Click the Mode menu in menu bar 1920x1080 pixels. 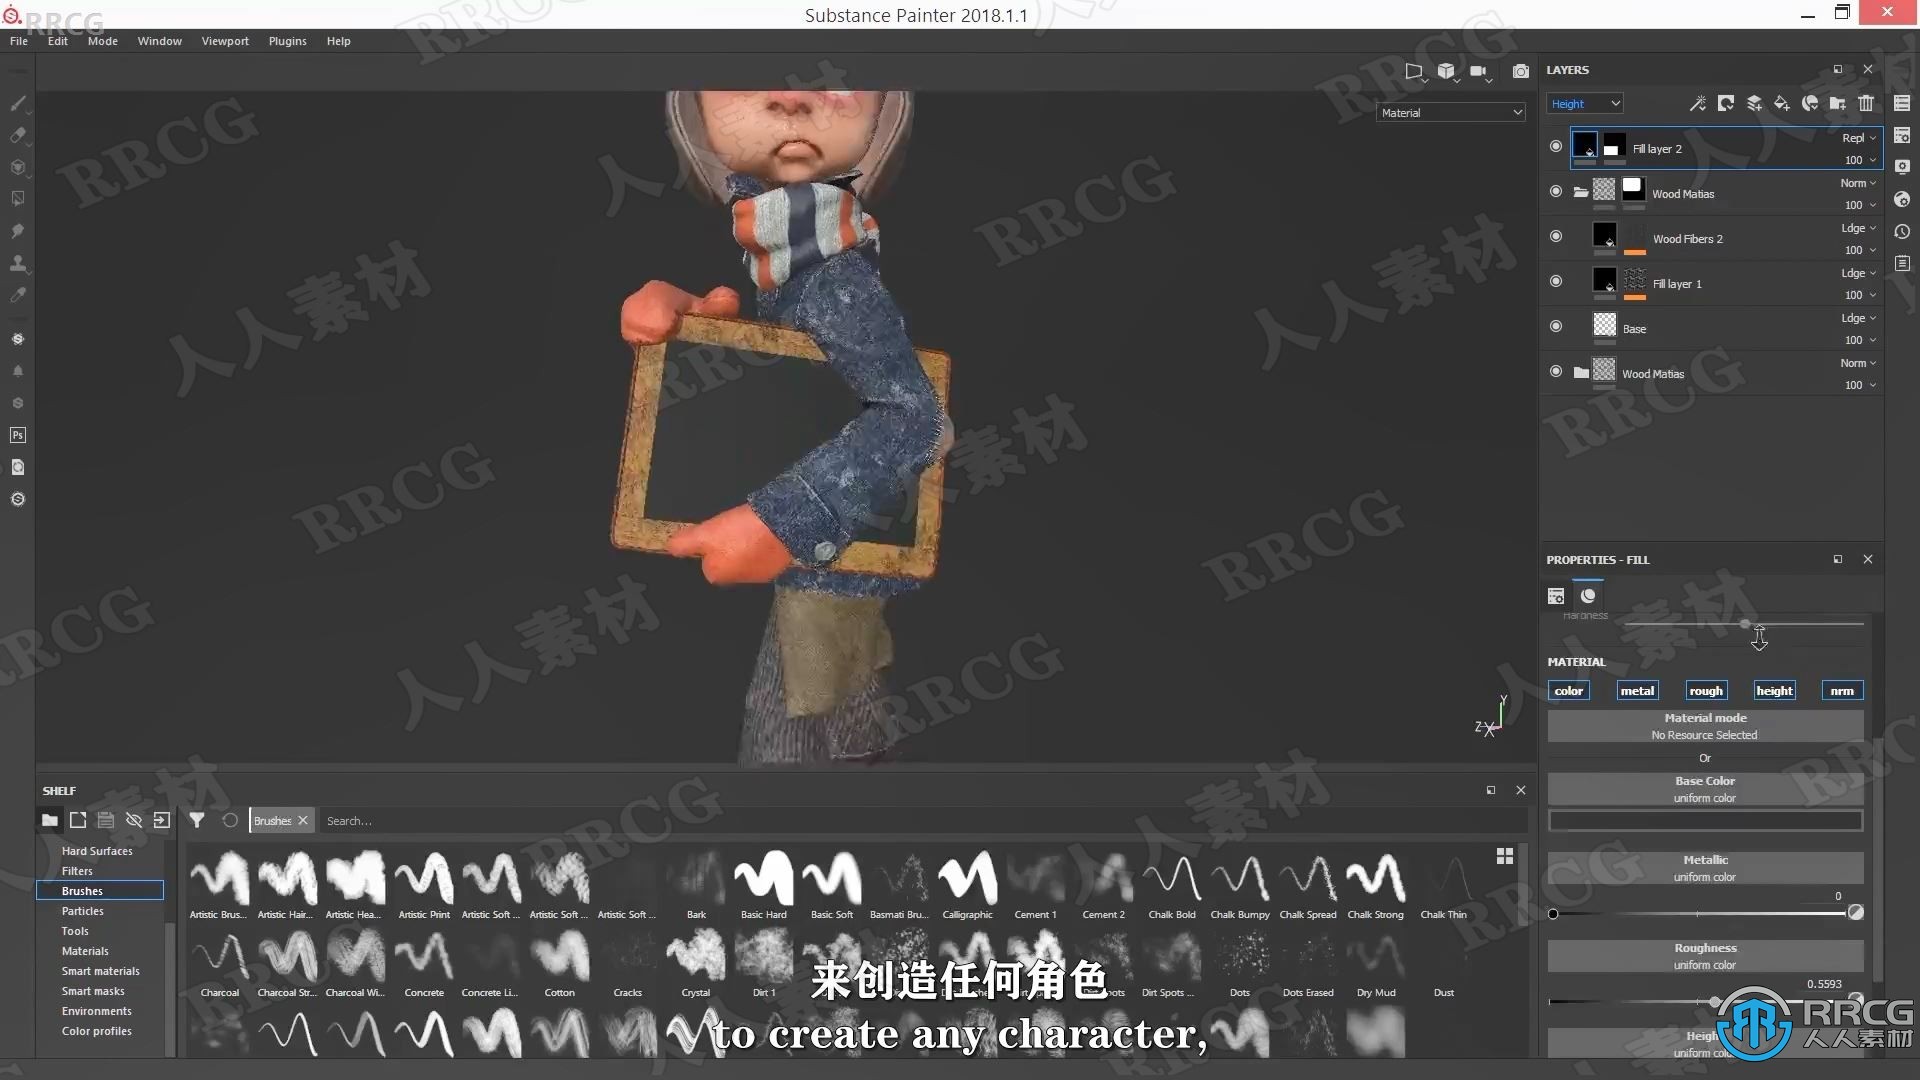[104, 41]
